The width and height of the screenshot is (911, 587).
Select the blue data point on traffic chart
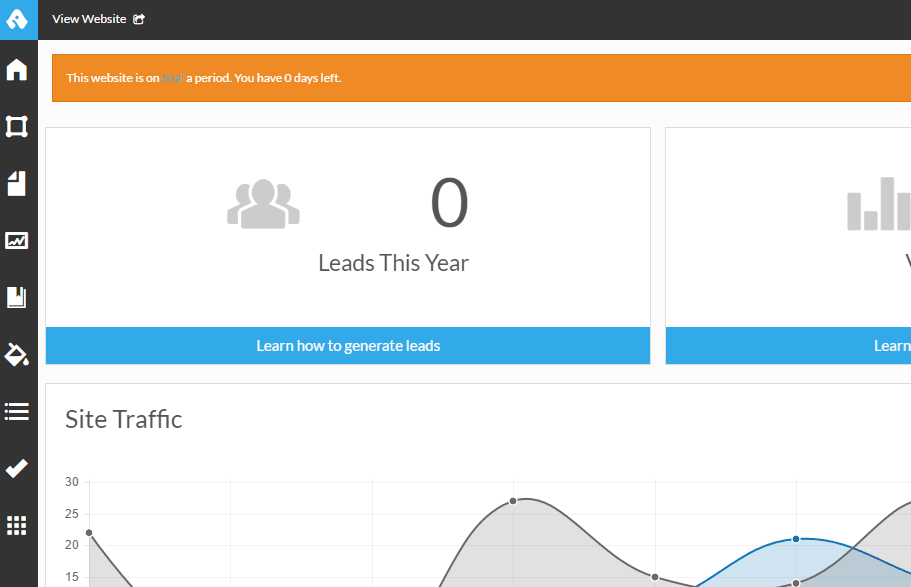(796, 539)
